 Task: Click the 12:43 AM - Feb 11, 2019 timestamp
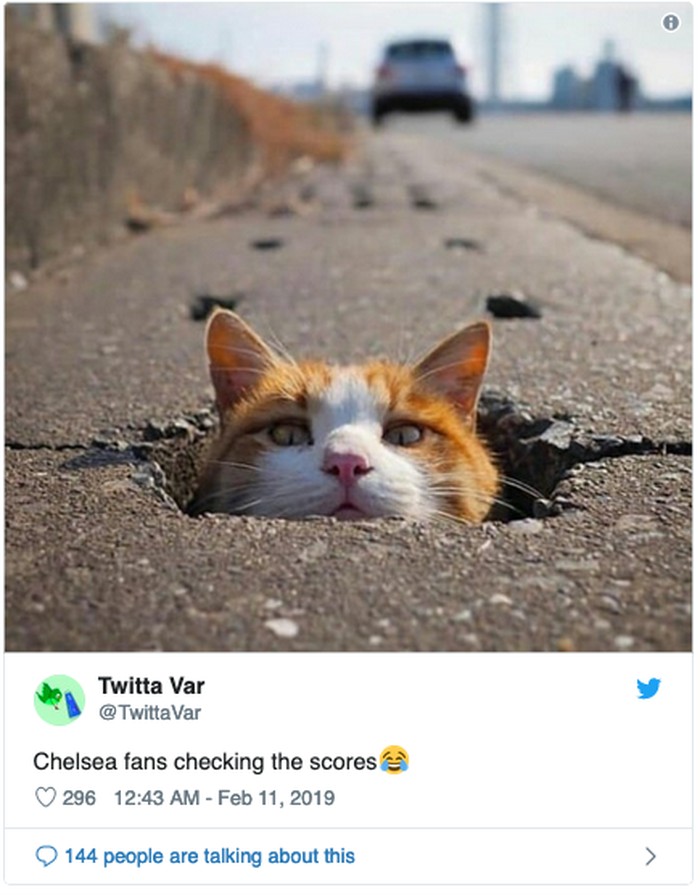pyautogui.click(x=224, y=797)
